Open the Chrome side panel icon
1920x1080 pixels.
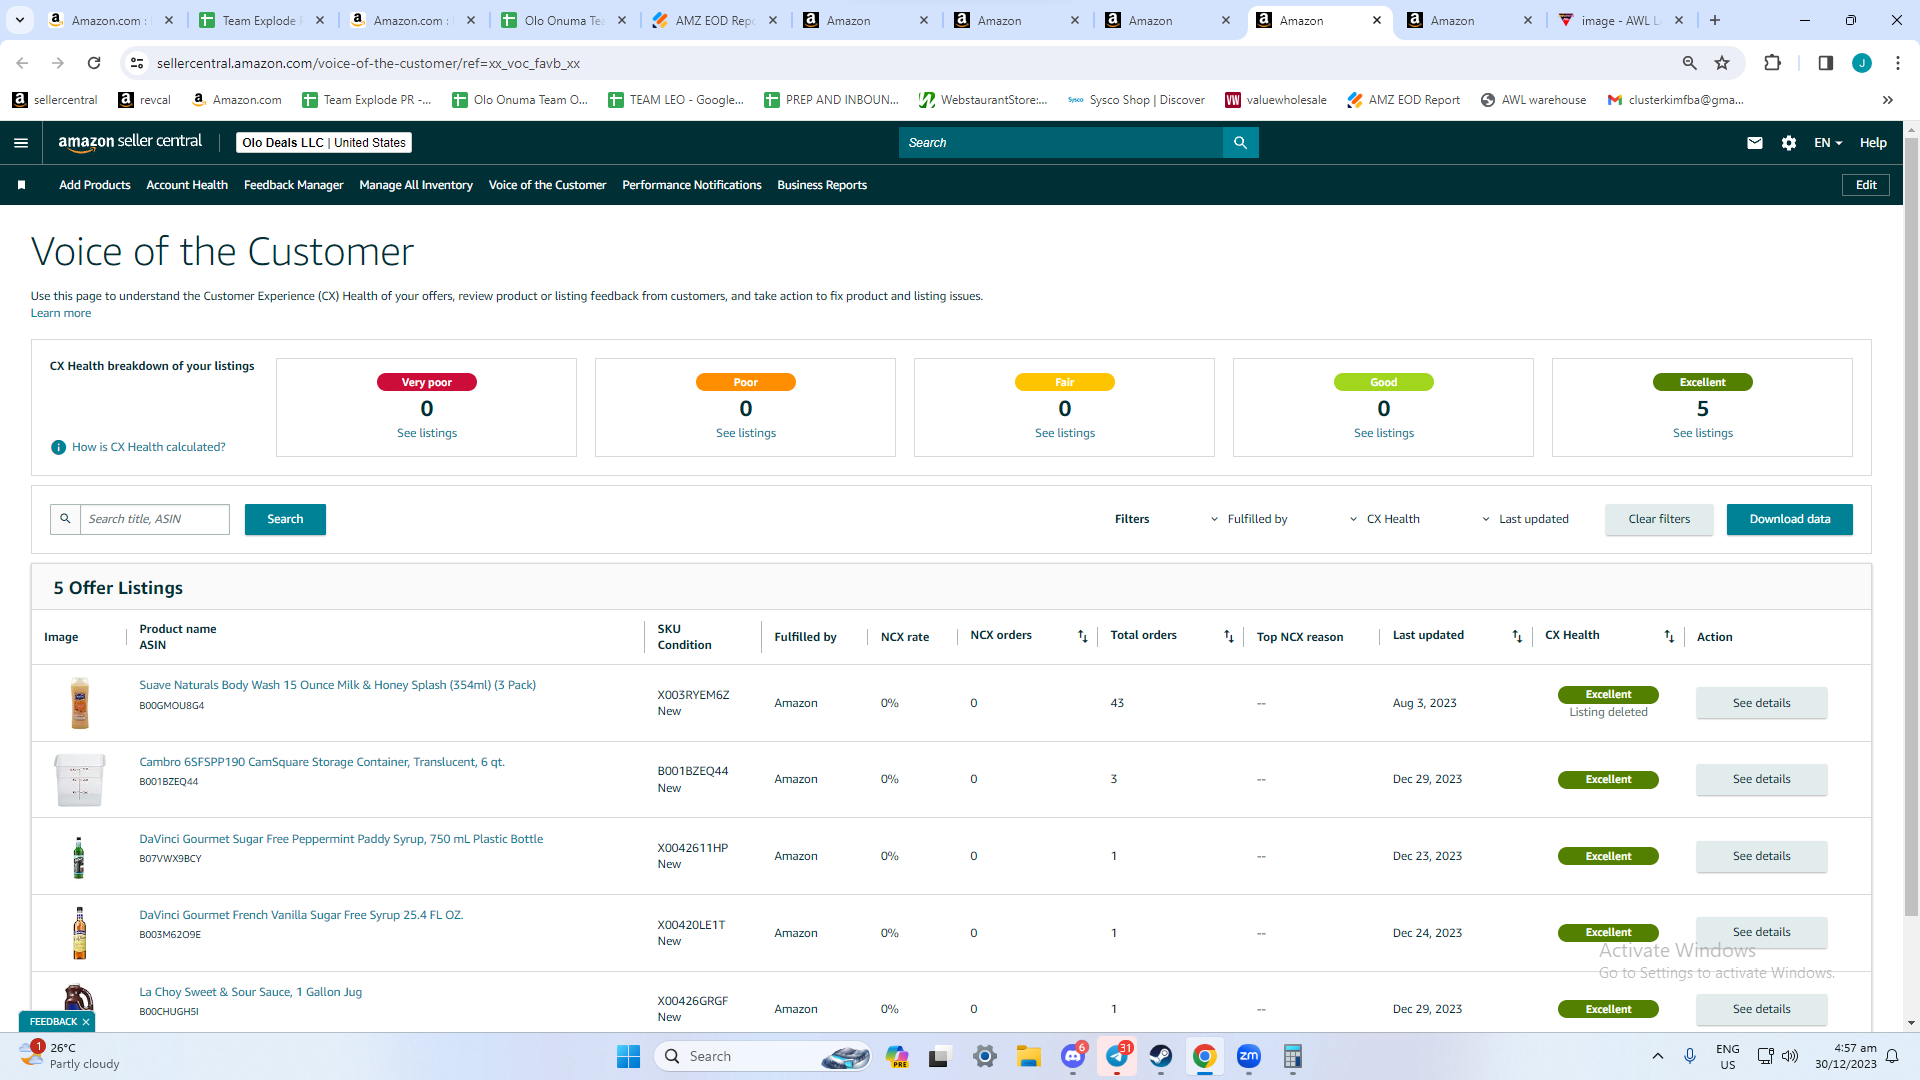pyautogui.click(x=1825, y=63)
